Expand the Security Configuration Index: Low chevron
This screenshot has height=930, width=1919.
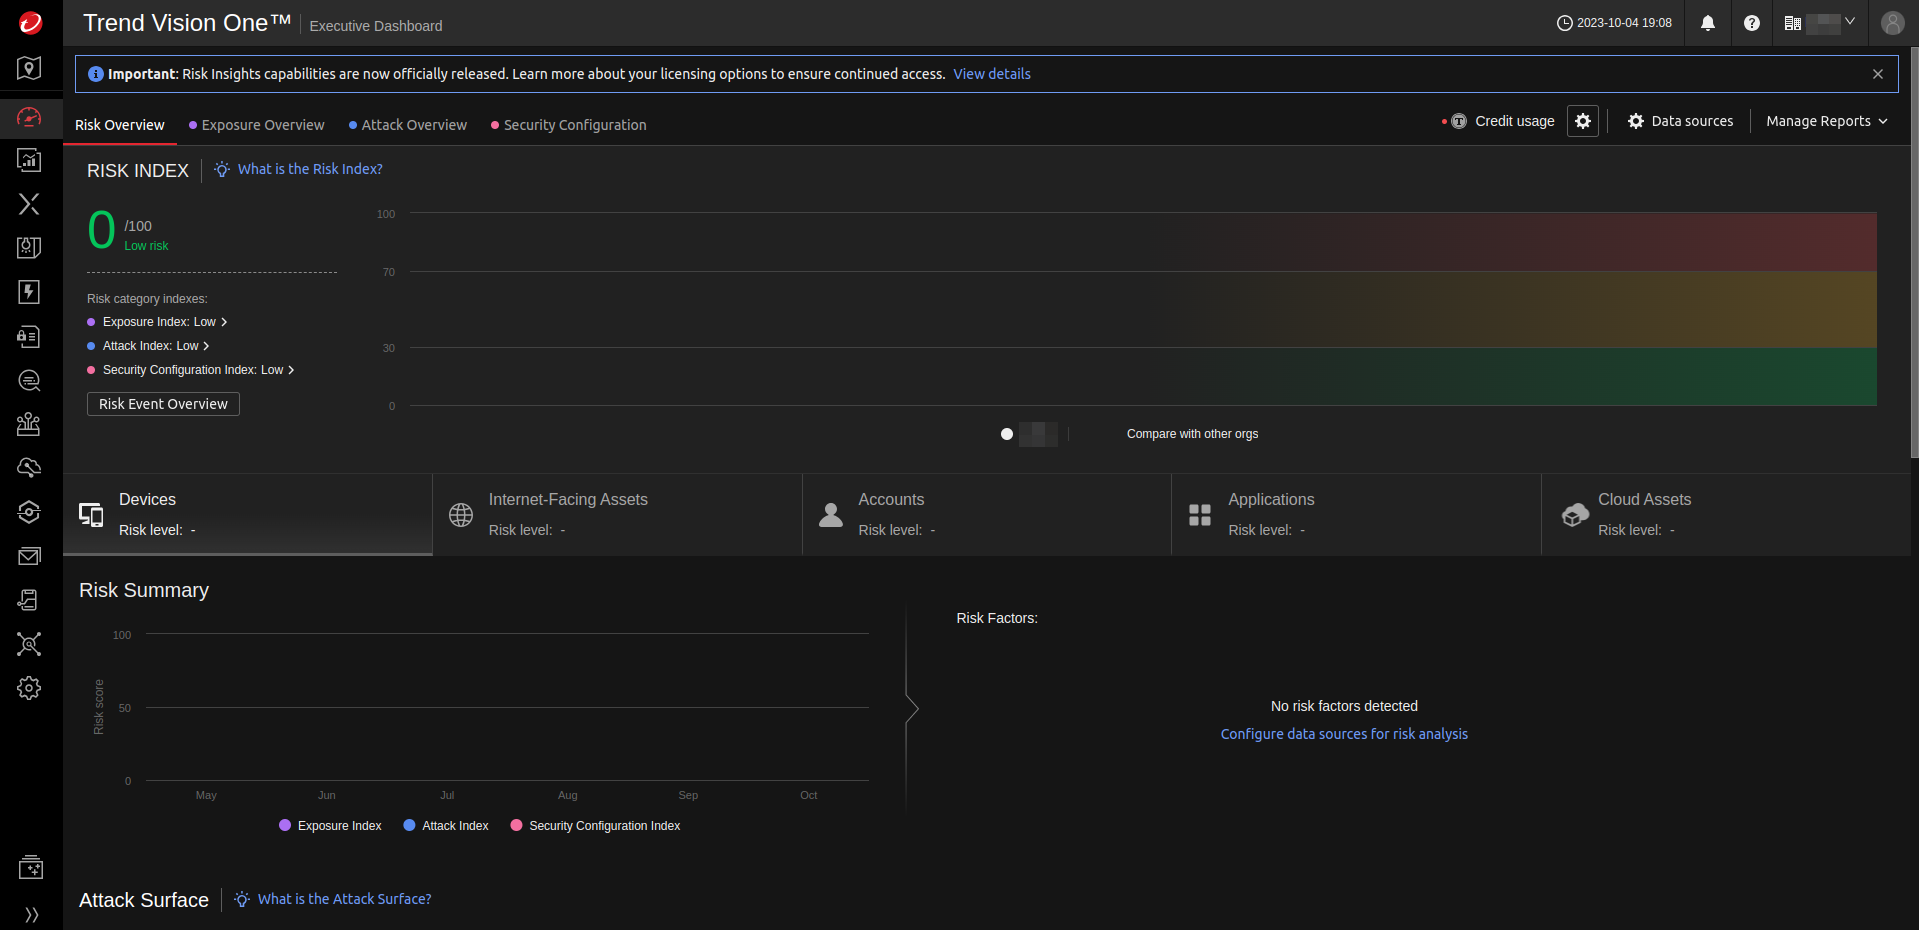(x=290, y=370)
